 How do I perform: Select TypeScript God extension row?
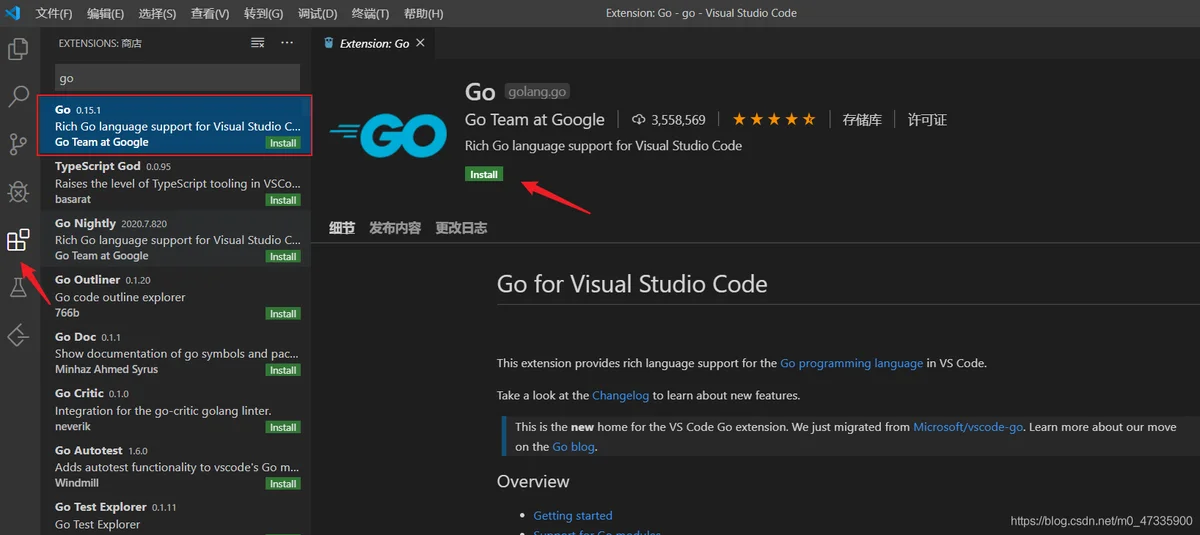click(x=175, y=183)
